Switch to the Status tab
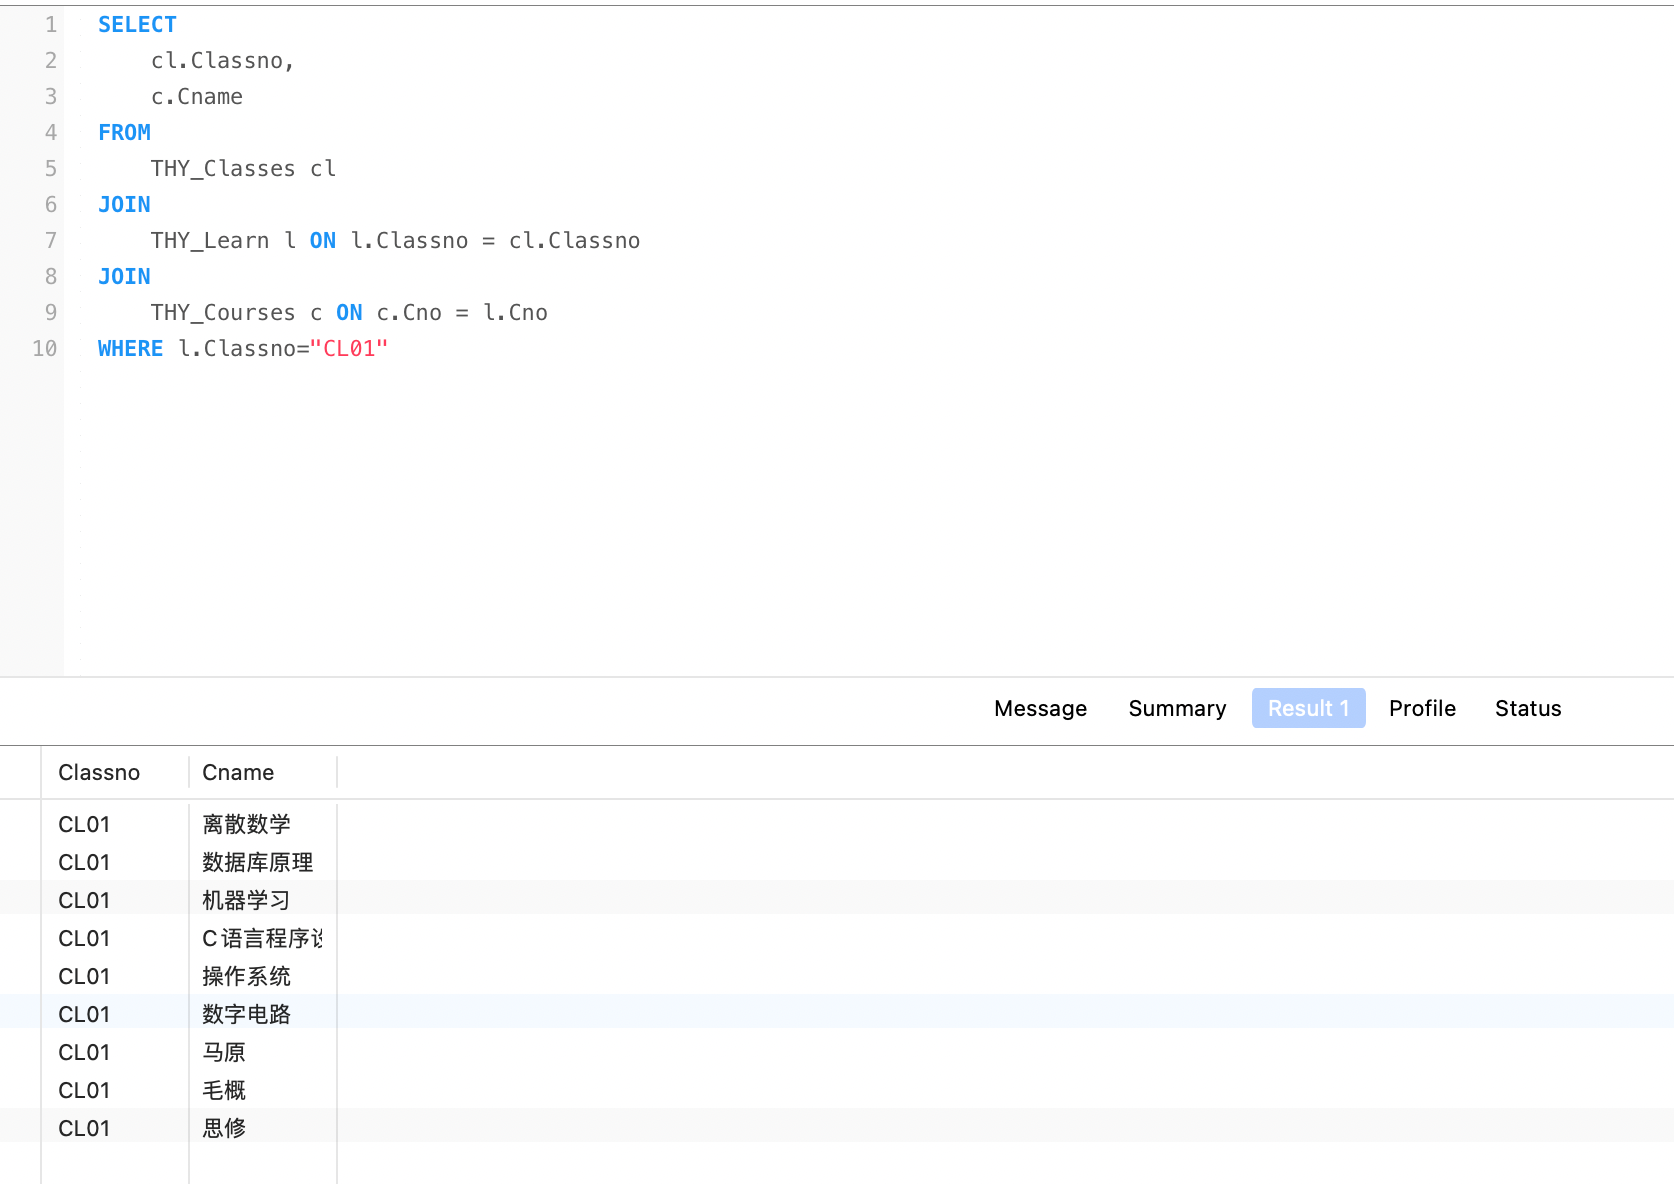The height and width of the screenshot is (1184, 1674). click(x=1527, y=708)
